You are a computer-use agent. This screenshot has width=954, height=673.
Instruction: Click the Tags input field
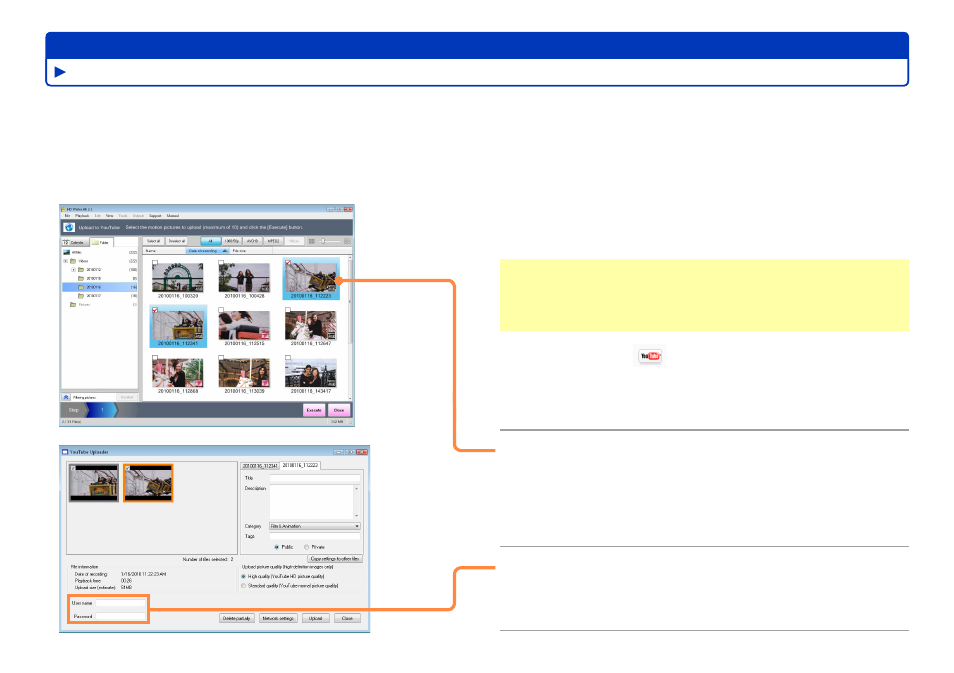tap(315, 537)
